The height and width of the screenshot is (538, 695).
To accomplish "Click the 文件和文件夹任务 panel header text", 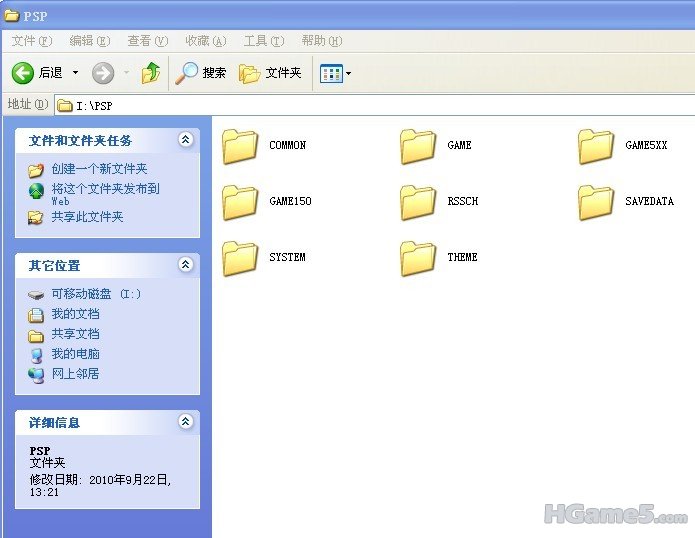I will pyautogui.click(x=80, y=141).
